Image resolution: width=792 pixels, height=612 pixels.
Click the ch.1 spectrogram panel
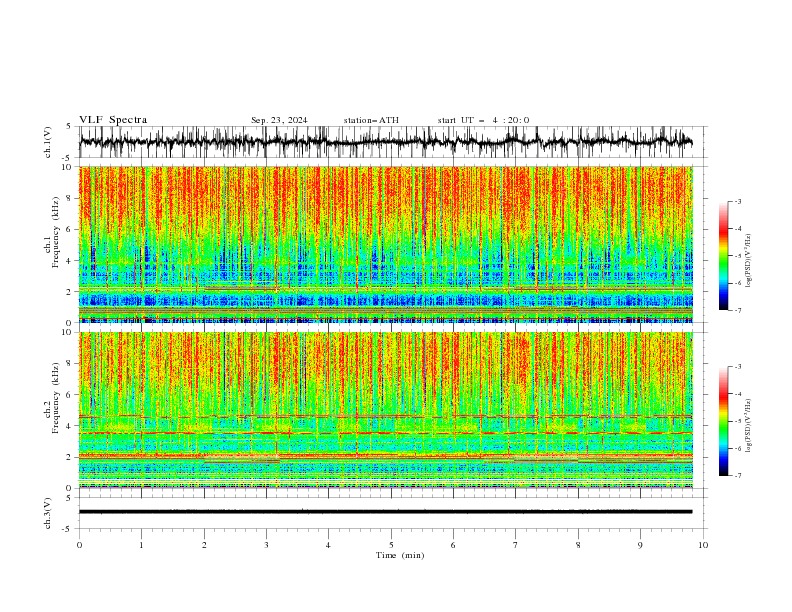click(x=385, y=244)
